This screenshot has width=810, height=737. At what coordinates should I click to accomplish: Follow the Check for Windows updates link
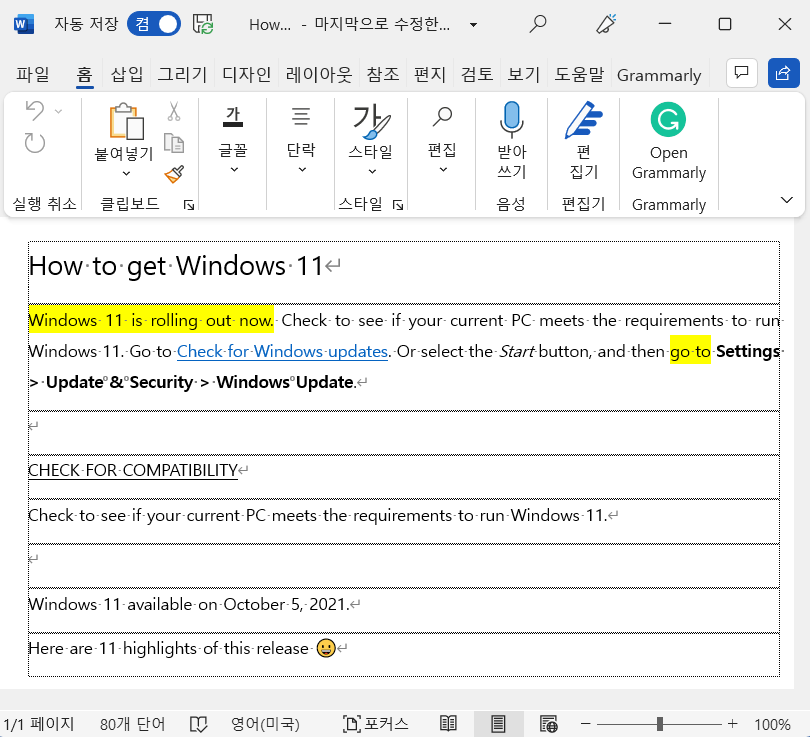pos(282,352)
